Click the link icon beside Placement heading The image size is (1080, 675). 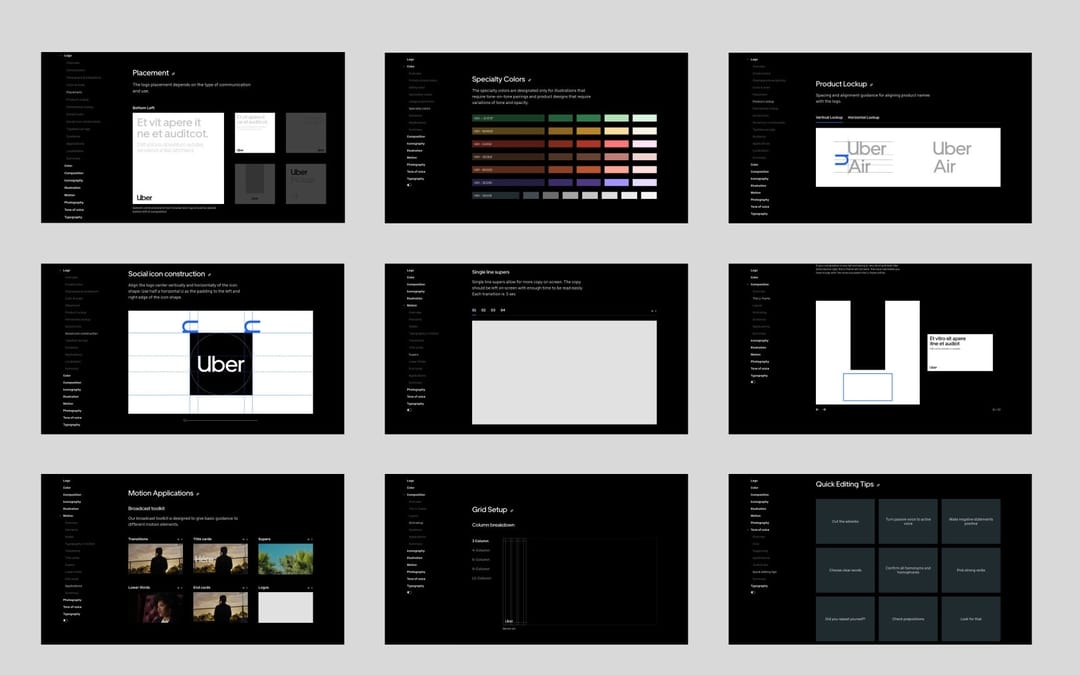174,74
